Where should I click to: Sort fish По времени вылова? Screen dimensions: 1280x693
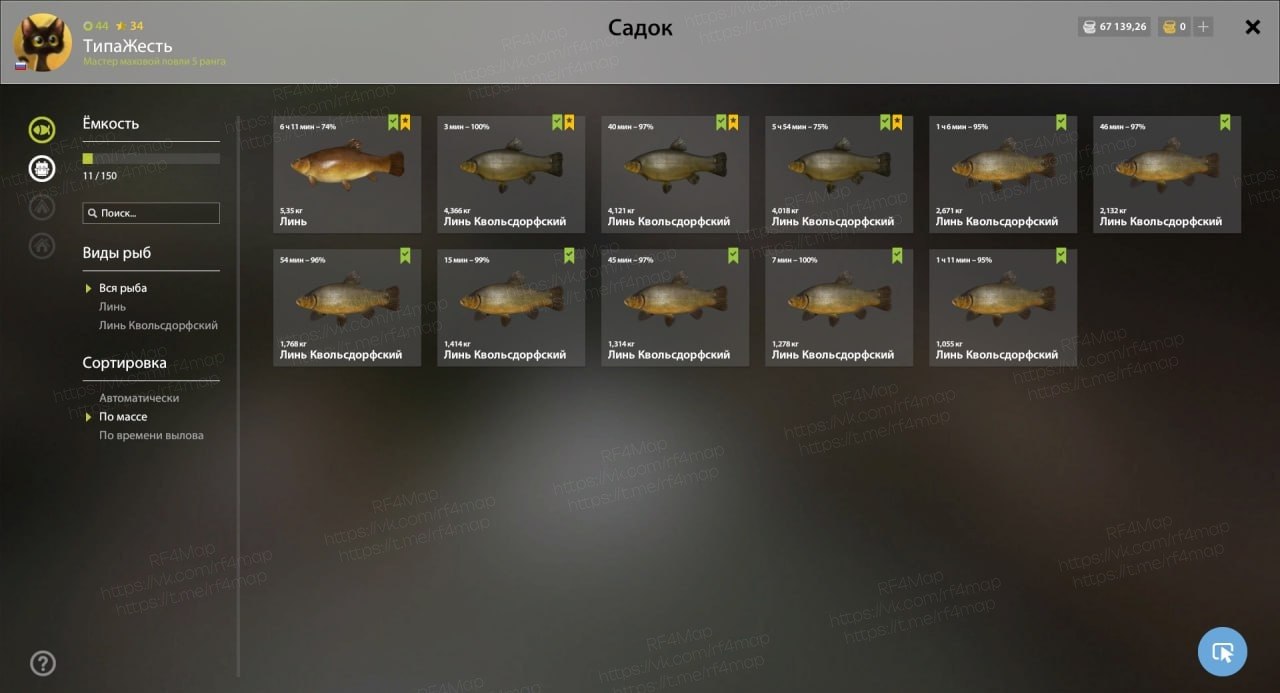pyautogui.click(x=151, y=436)
